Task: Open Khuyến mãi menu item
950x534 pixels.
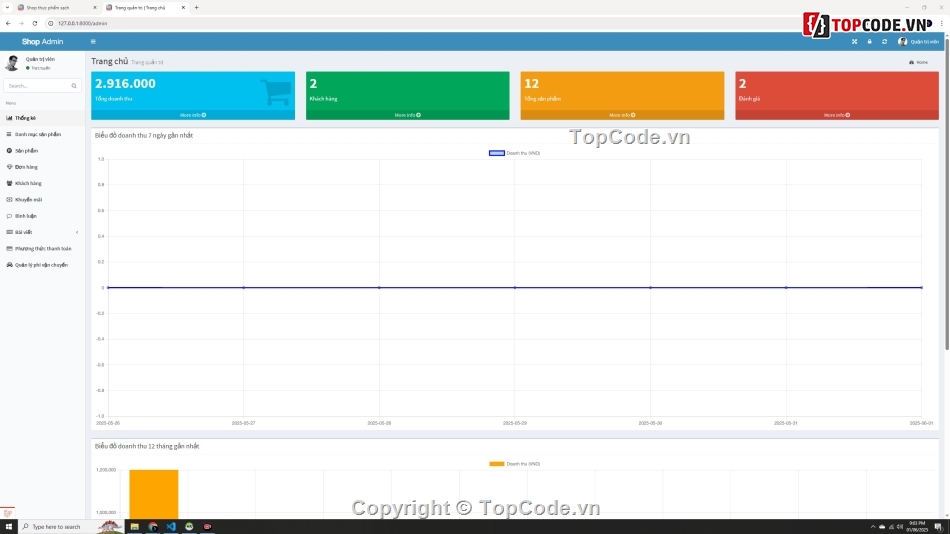Action: pos(42,200)
